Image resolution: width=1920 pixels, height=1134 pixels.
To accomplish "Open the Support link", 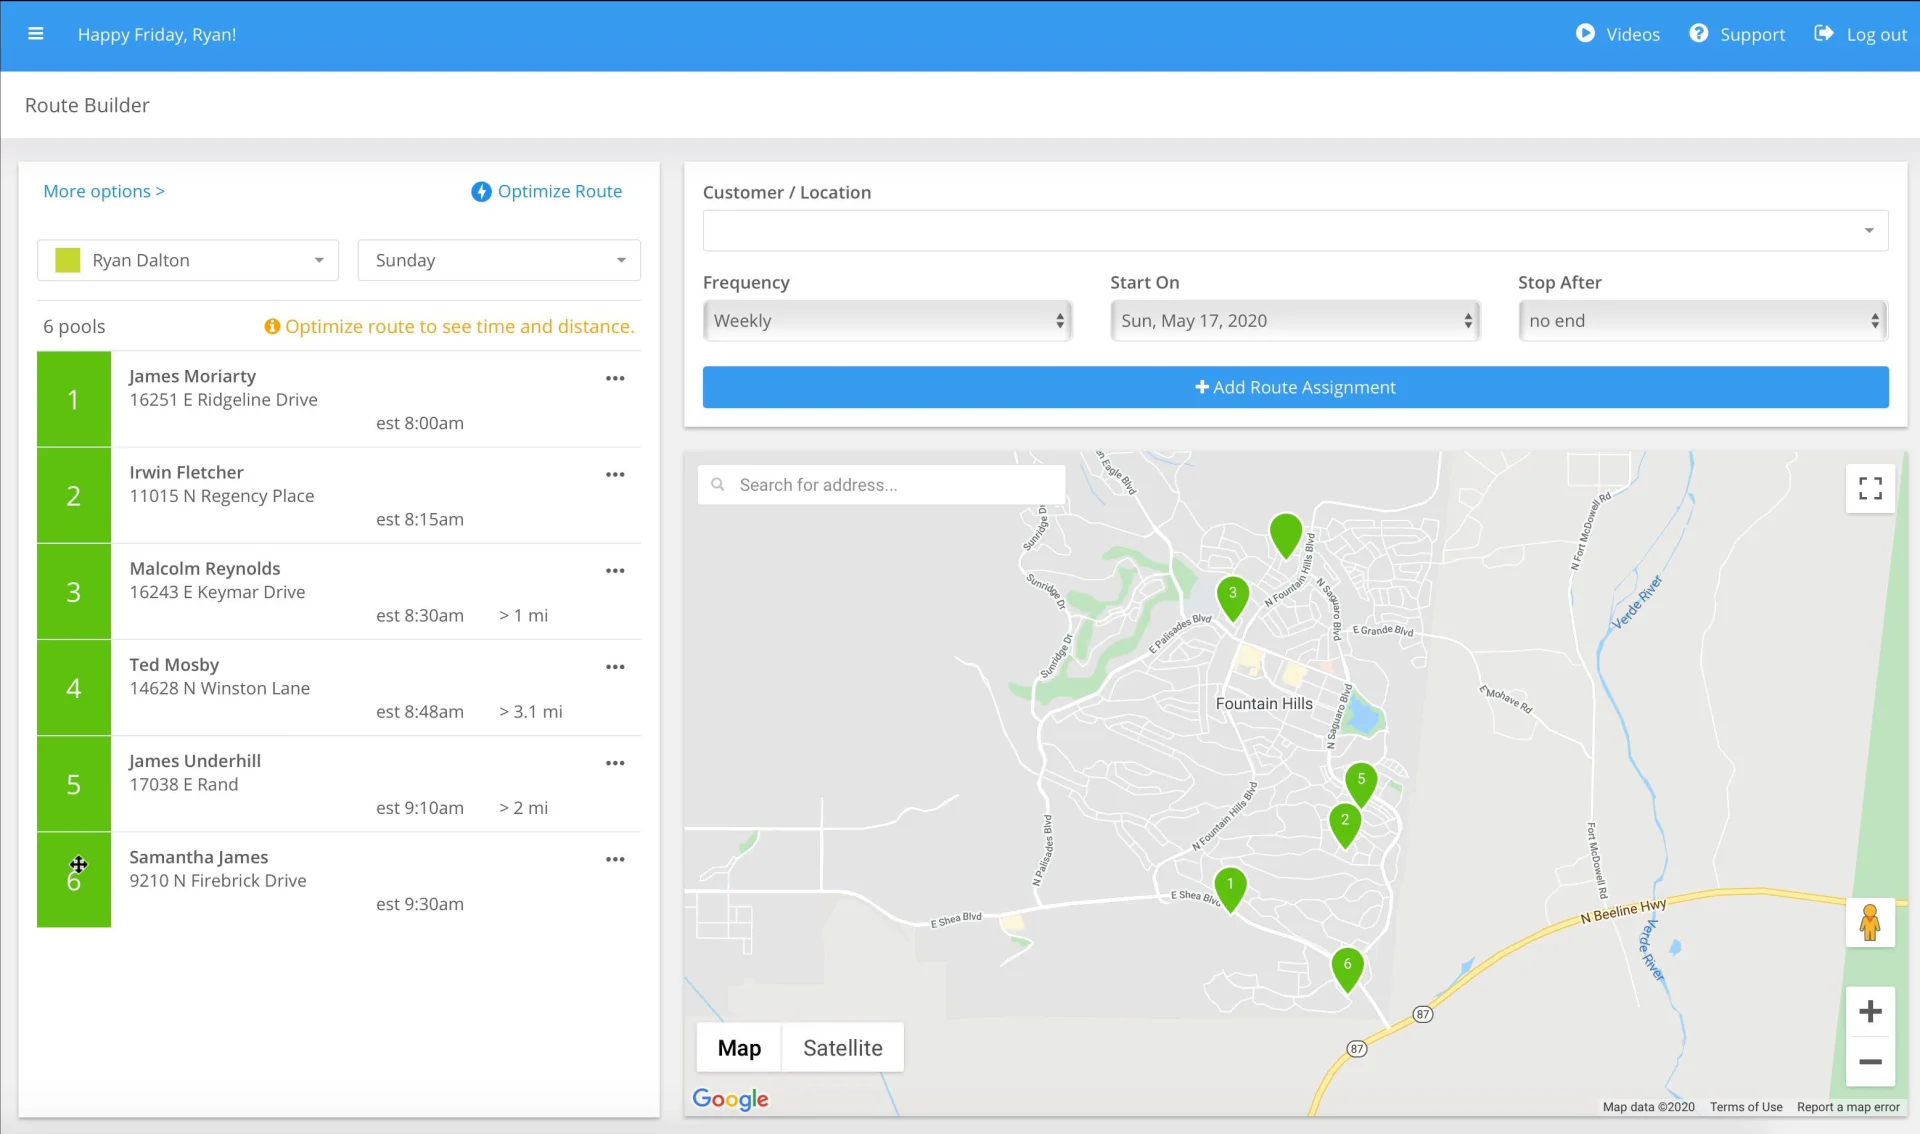I will (x=1752, y=34).
